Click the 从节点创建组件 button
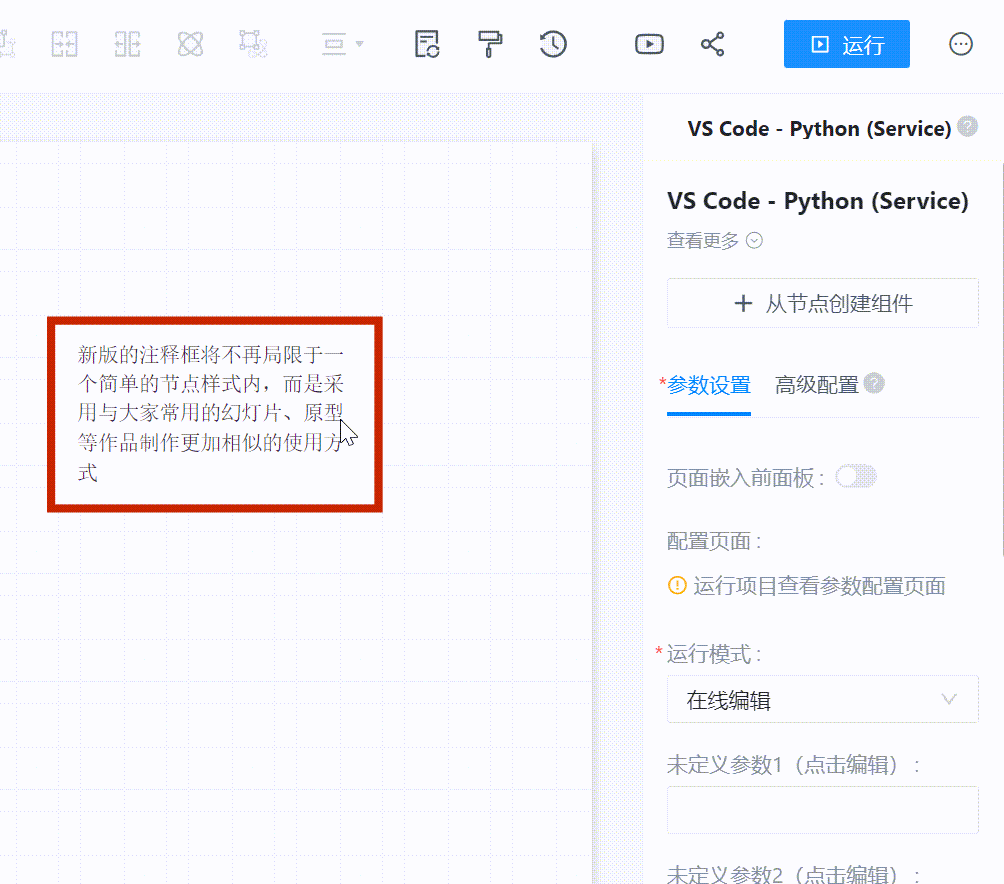 click(x=822, y=304)
